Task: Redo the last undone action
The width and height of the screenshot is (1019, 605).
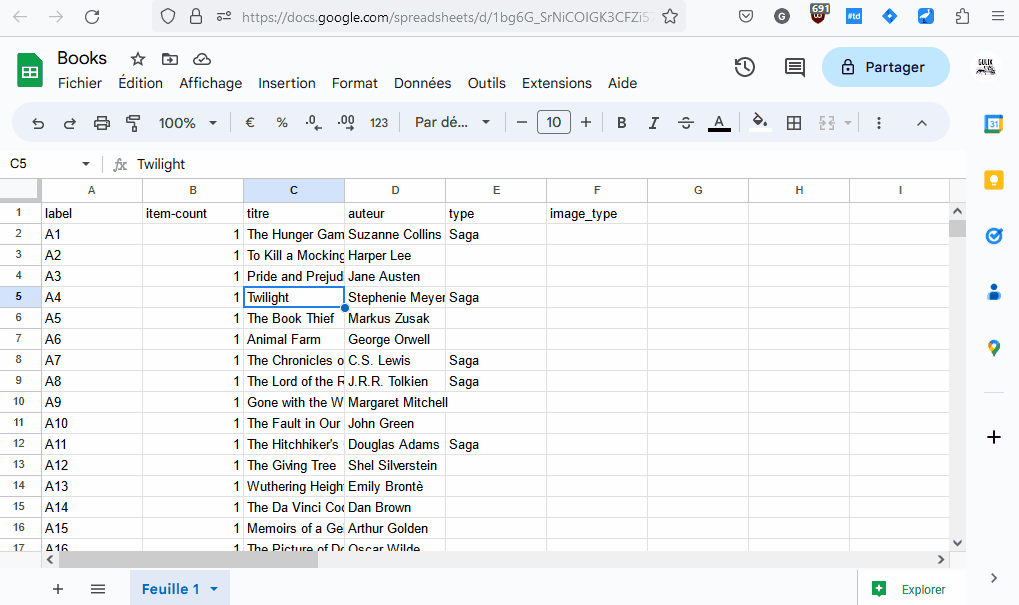Action: [70, 123]
